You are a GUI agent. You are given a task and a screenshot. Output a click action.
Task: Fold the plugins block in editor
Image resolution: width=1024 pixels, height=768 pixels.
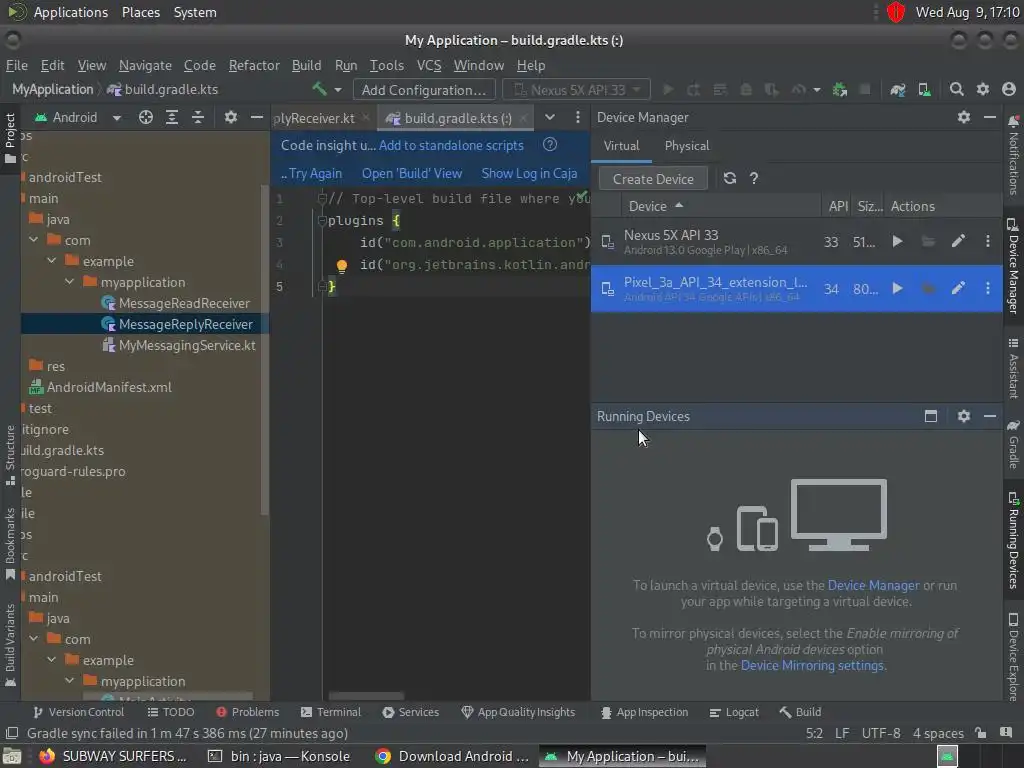321,221
